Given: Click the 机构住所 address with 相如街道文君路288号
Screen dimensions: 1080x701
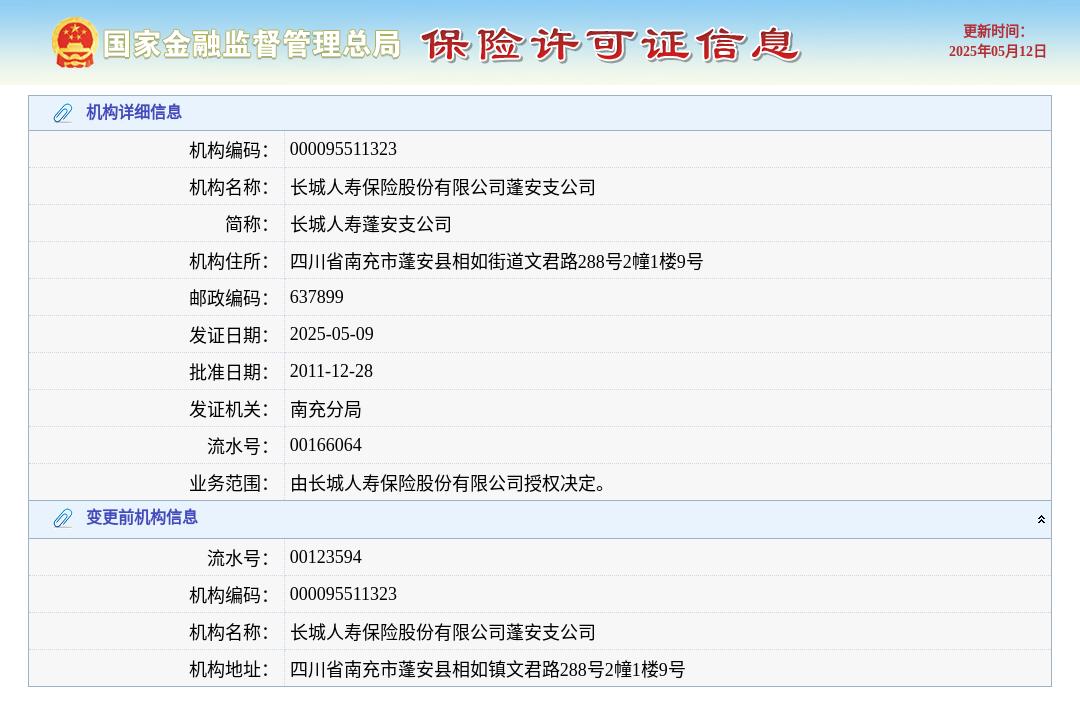Looking at the screenshot, I should point(496,261).
